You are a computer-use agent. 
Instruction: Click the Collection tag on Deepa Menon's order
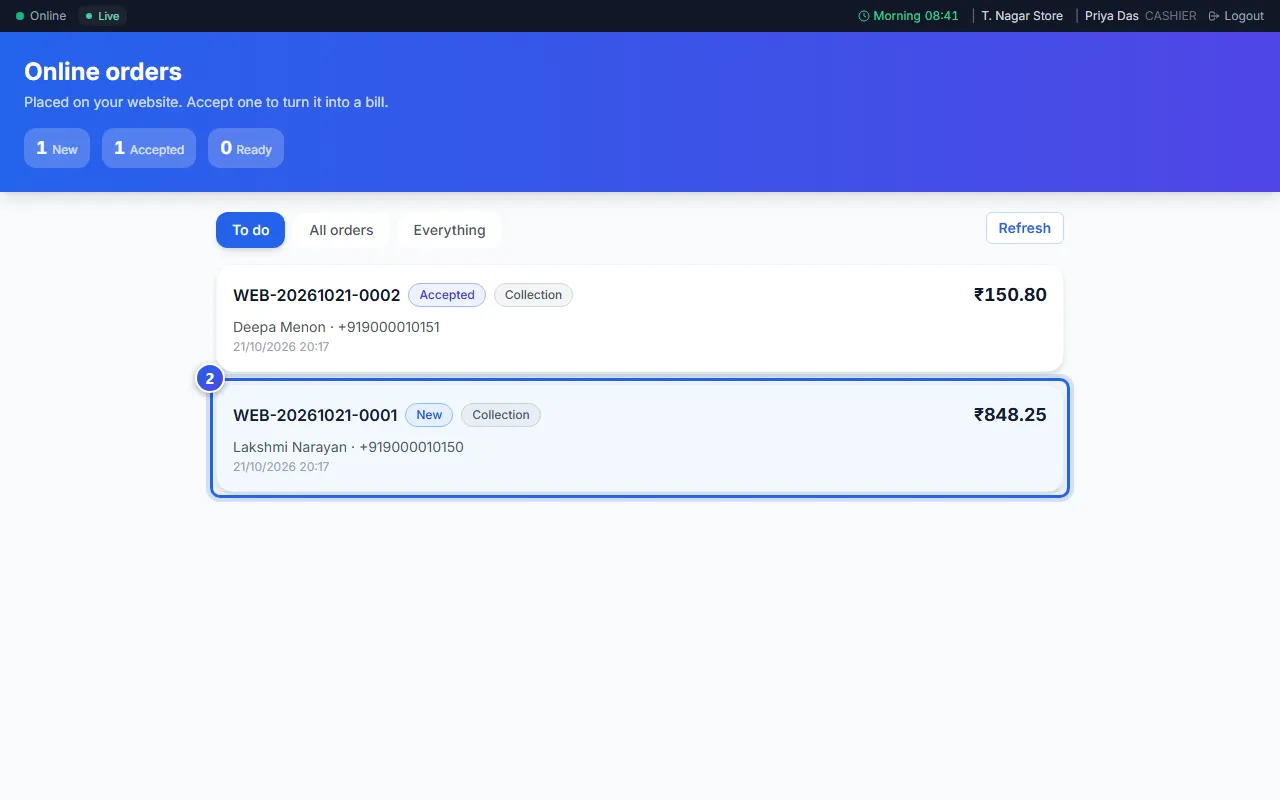point(533,295)
